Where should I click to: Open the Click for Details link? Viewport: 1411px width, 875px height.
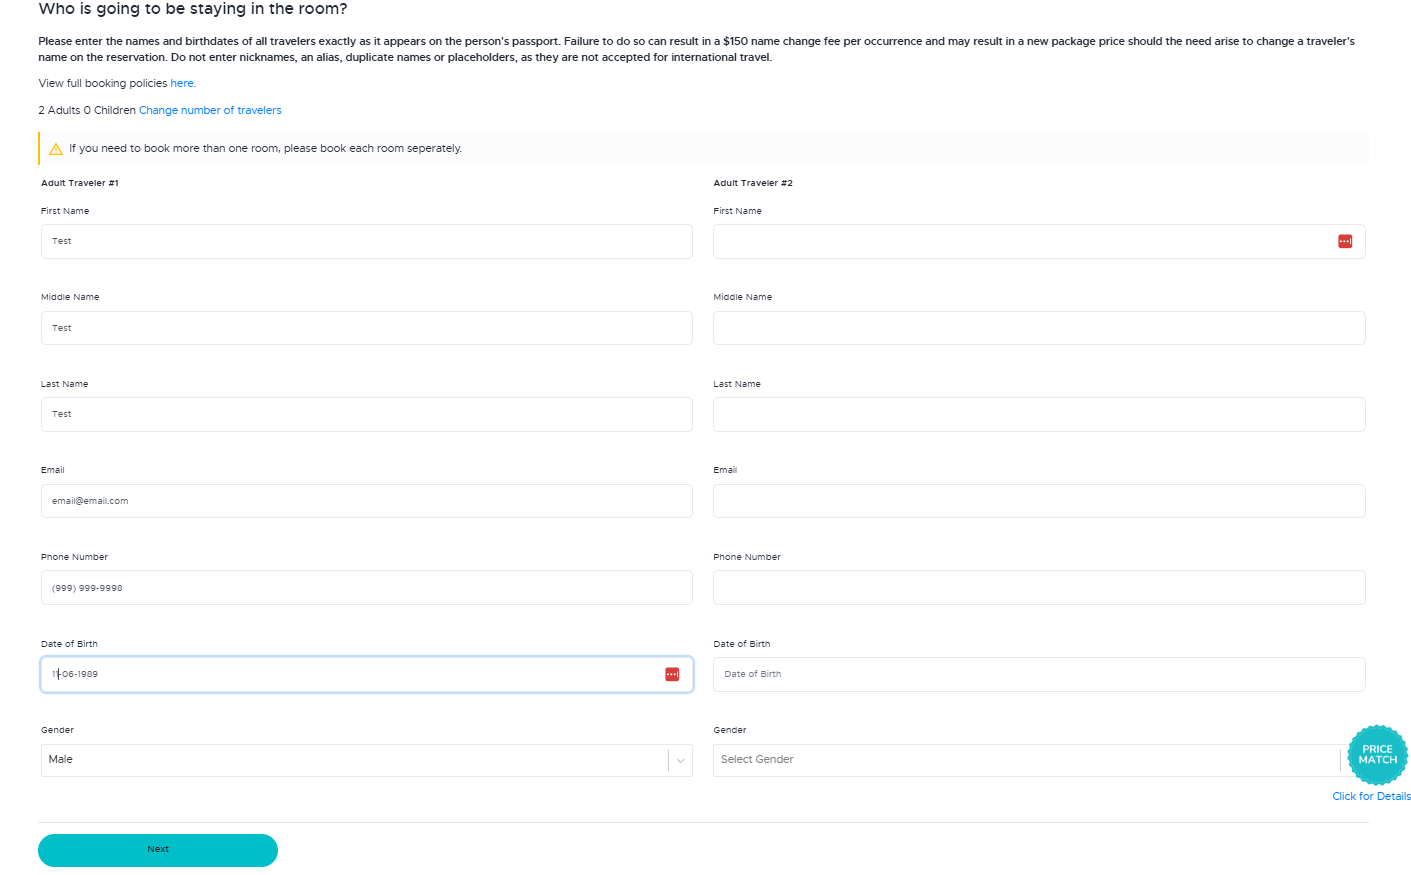(x=1371, y=797)
